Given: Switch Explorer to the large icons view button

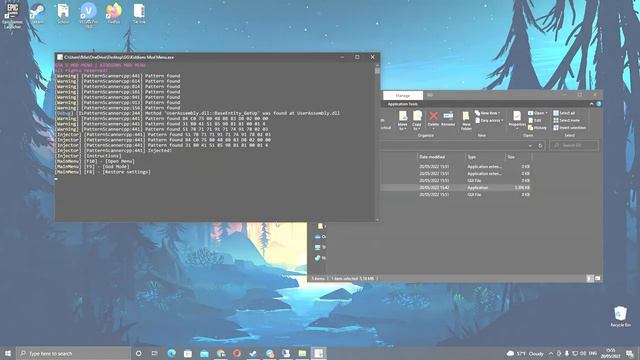Looking at the screenshot, I should [598, 278].
